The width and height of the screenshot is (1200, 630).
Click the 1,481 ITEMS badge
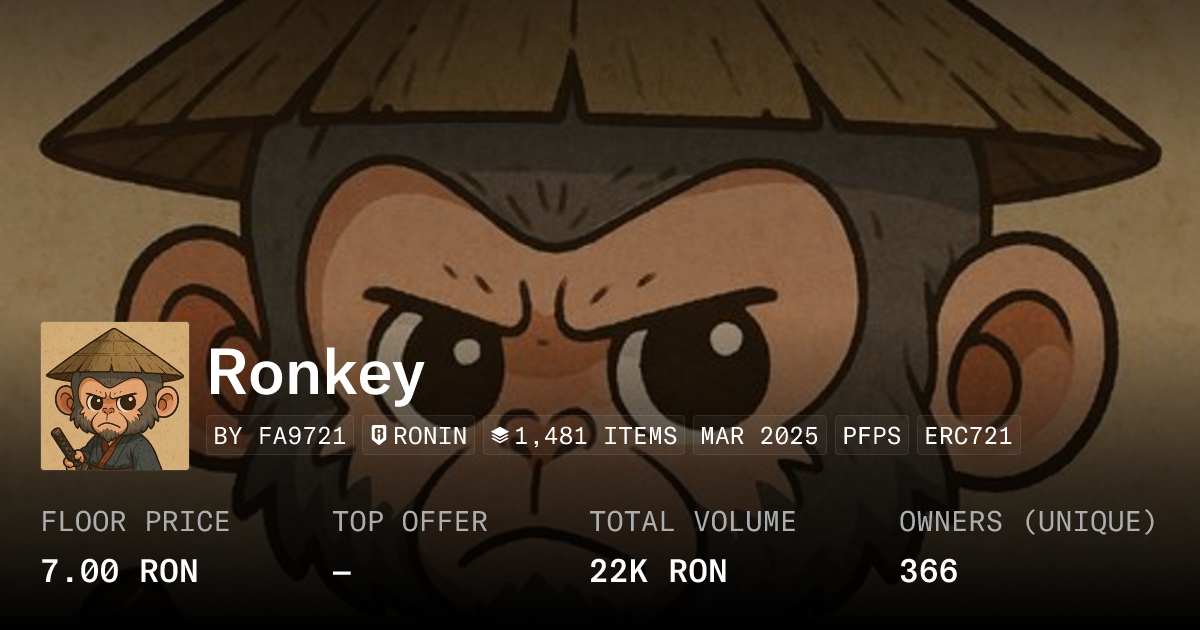584,436
